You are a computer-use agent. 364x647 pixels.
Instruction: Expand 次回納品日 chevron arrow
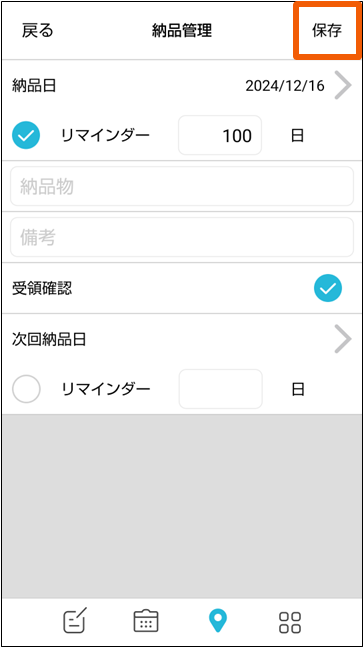[343, 339]
